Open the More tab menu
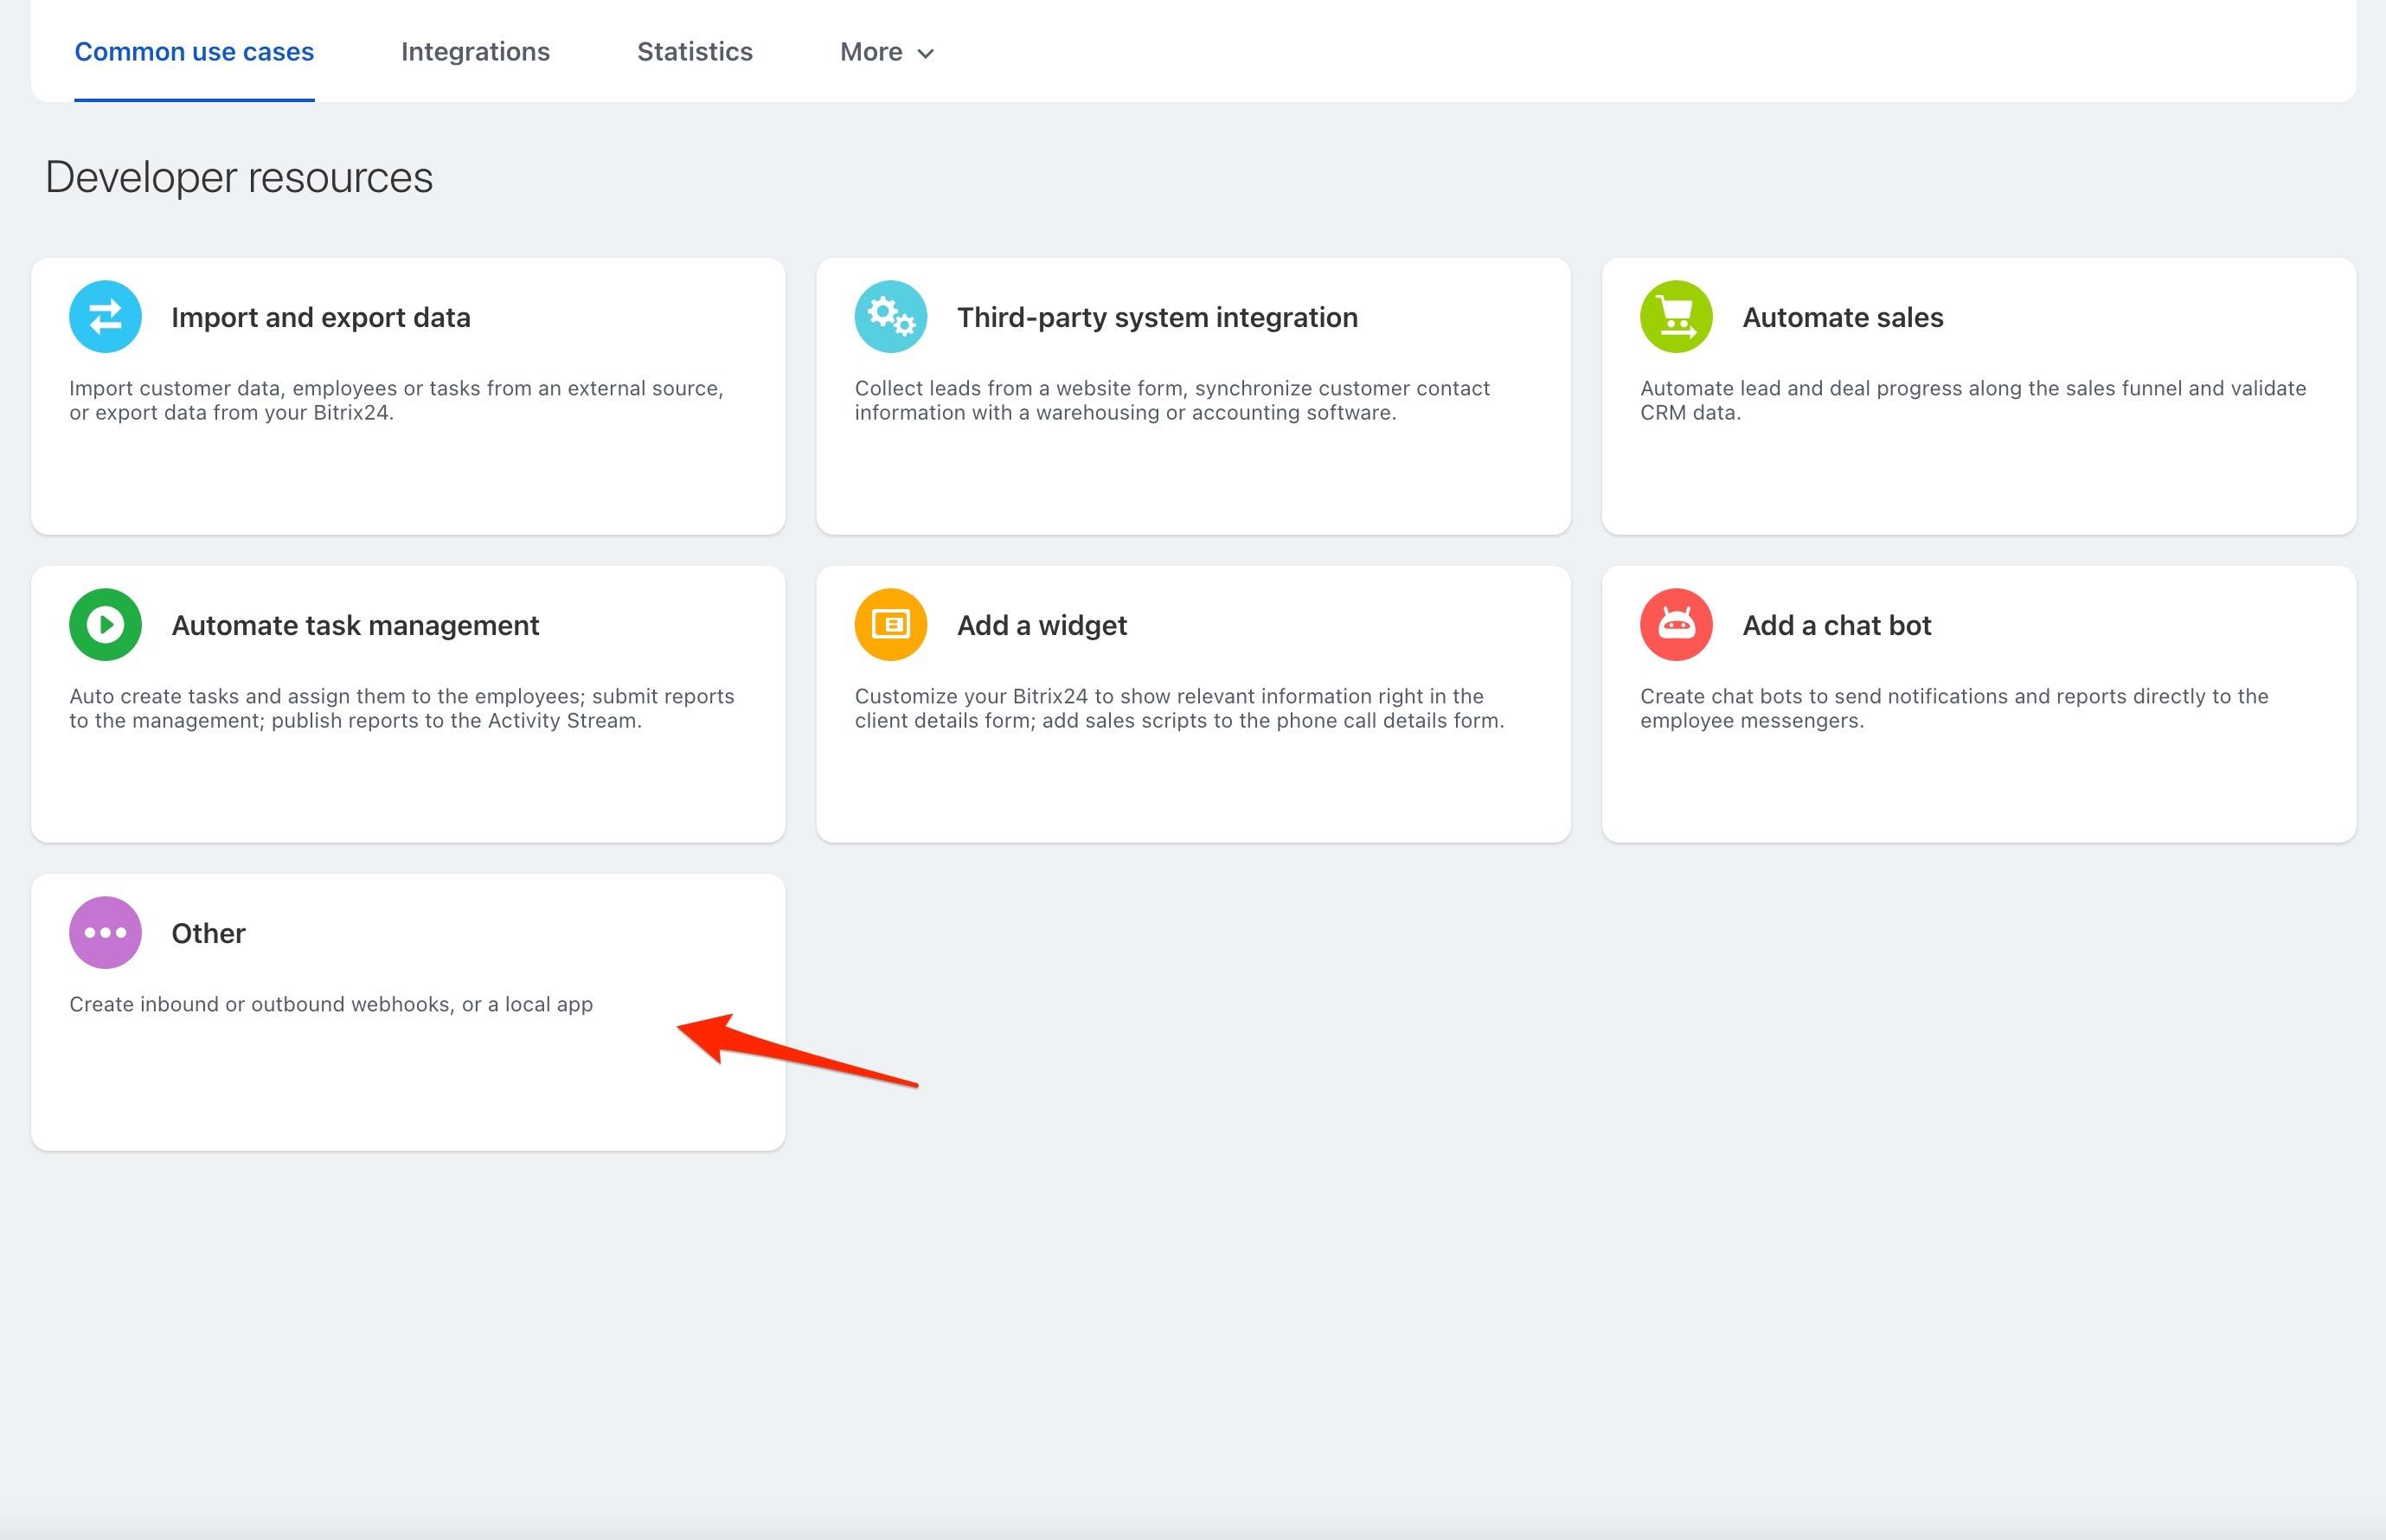 point(872,52)
